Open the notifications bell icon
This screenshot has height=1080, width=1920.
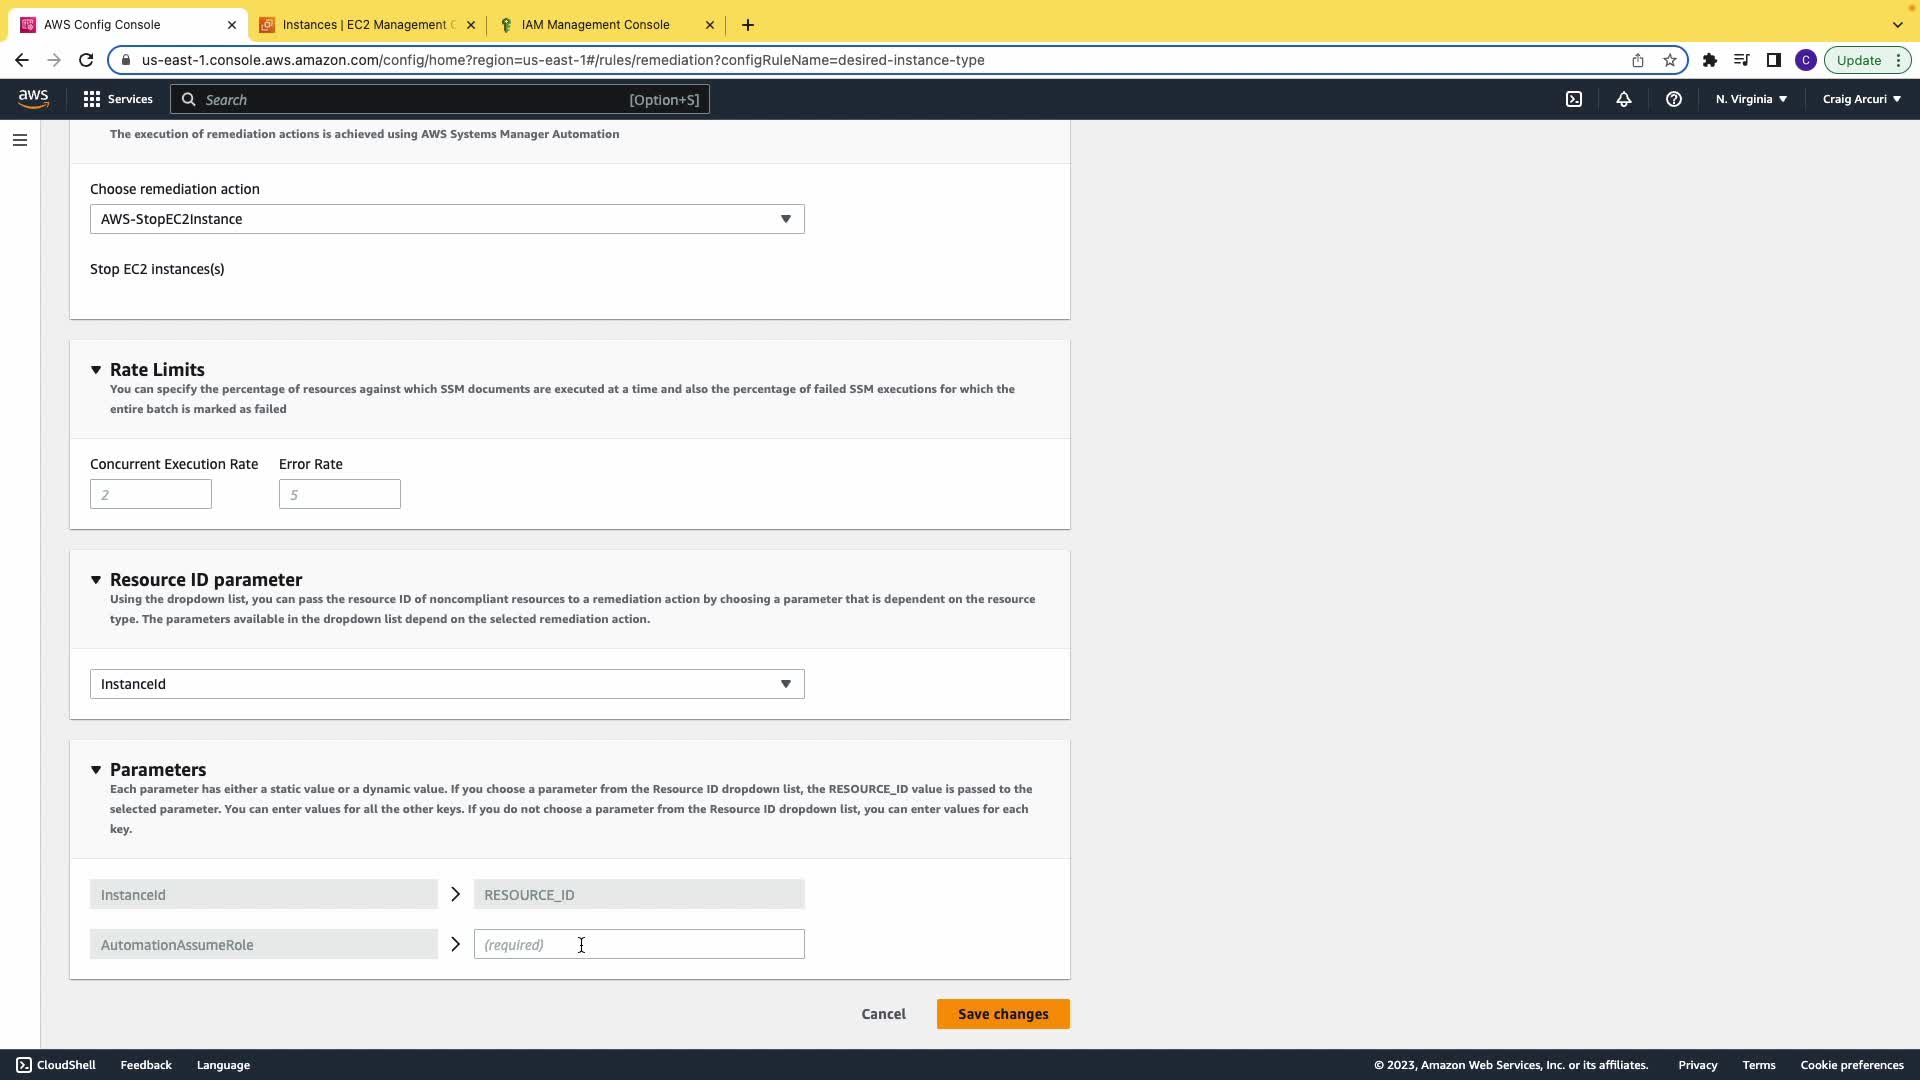coord(1623,99)
